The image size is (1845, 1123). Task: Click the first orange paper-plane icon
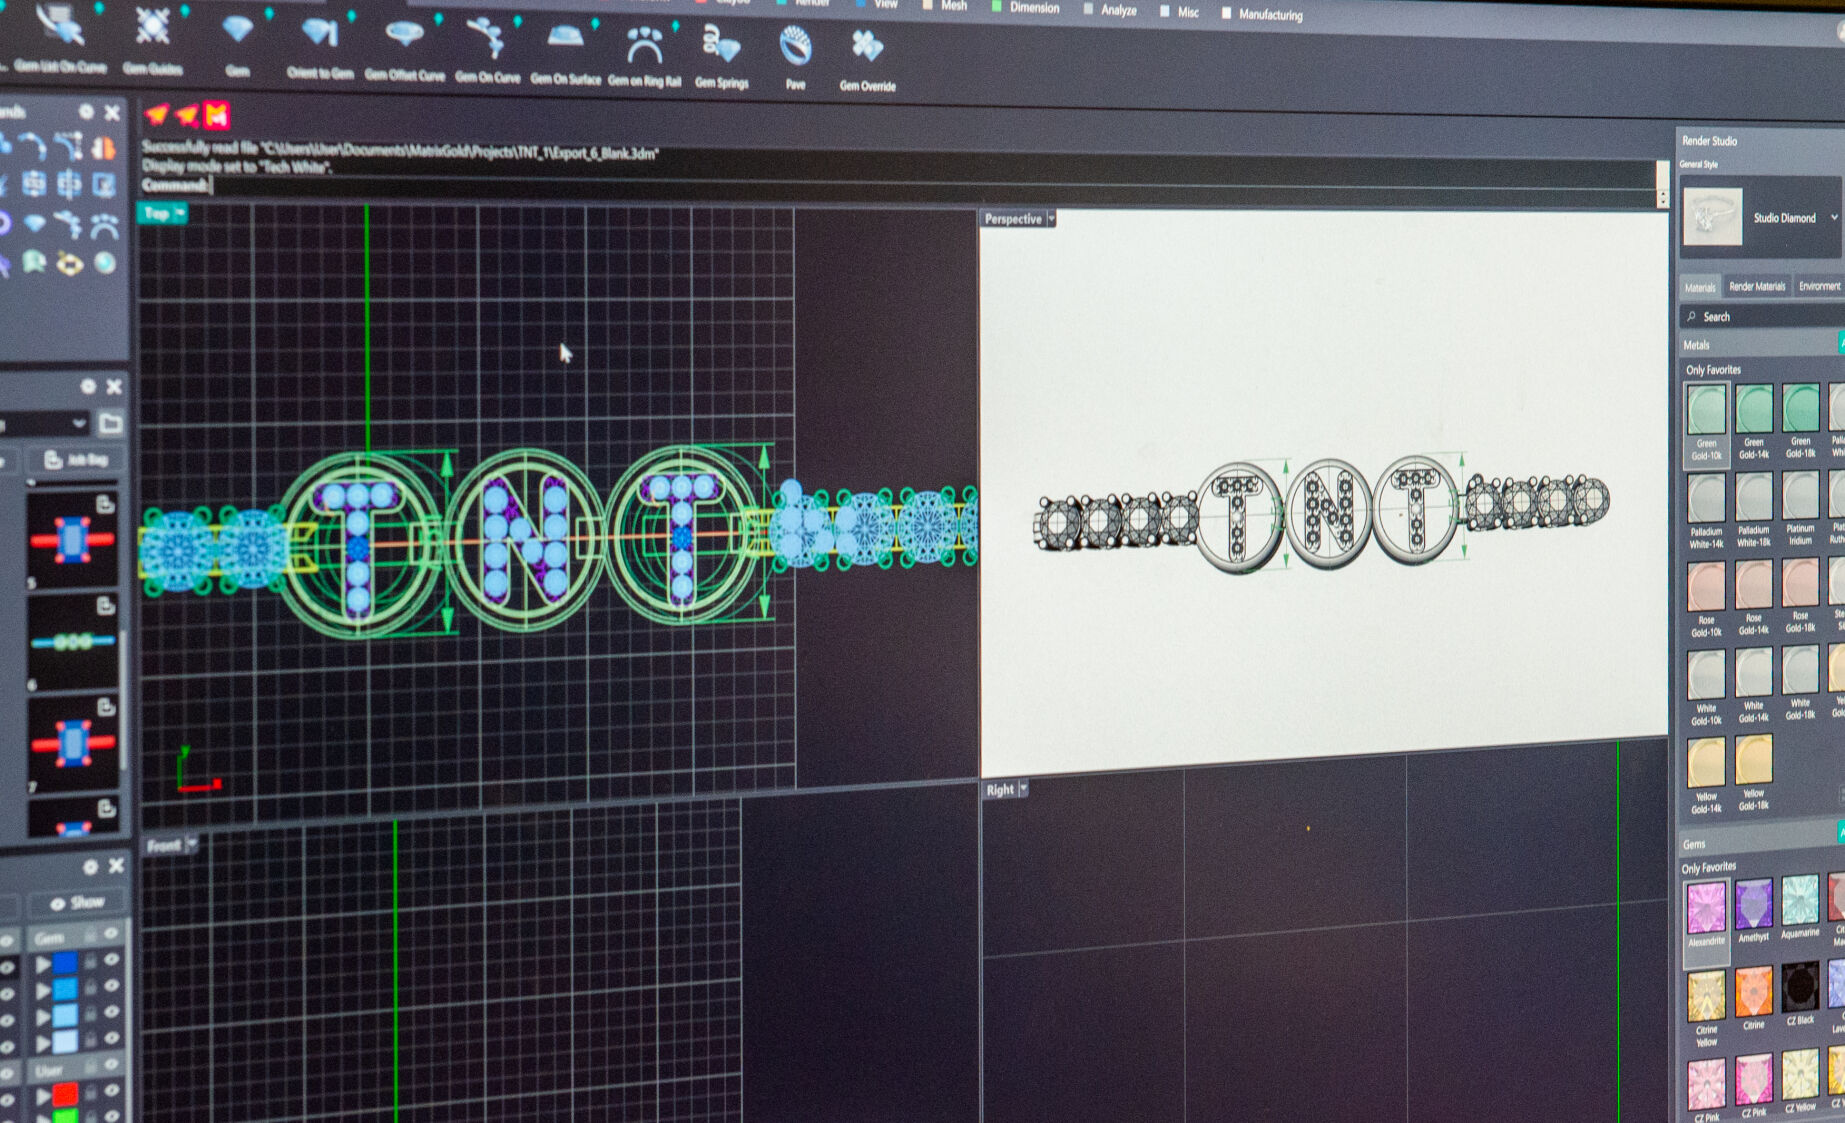pos(157,114)
